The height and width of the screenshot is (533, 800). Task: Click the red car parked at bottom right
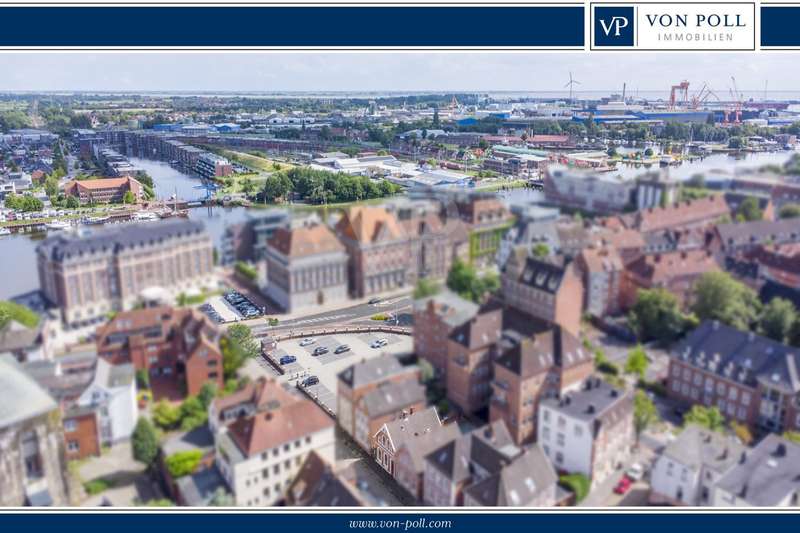[x=623, y=485]
